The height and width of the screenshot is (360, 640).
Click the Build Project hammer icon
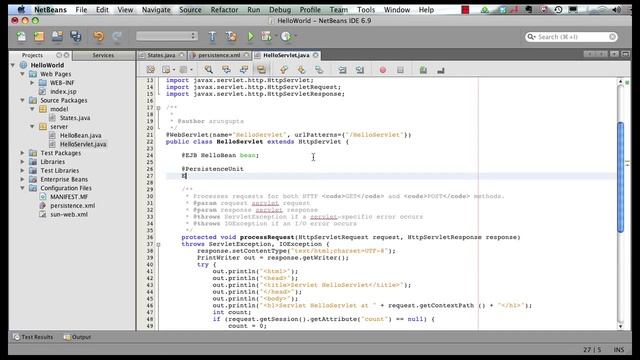[212, 37]
